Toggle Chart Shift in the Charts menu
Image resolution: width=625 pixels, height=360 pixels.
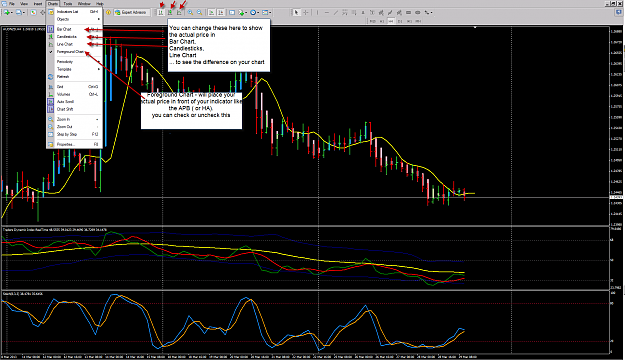coord(74,109)
